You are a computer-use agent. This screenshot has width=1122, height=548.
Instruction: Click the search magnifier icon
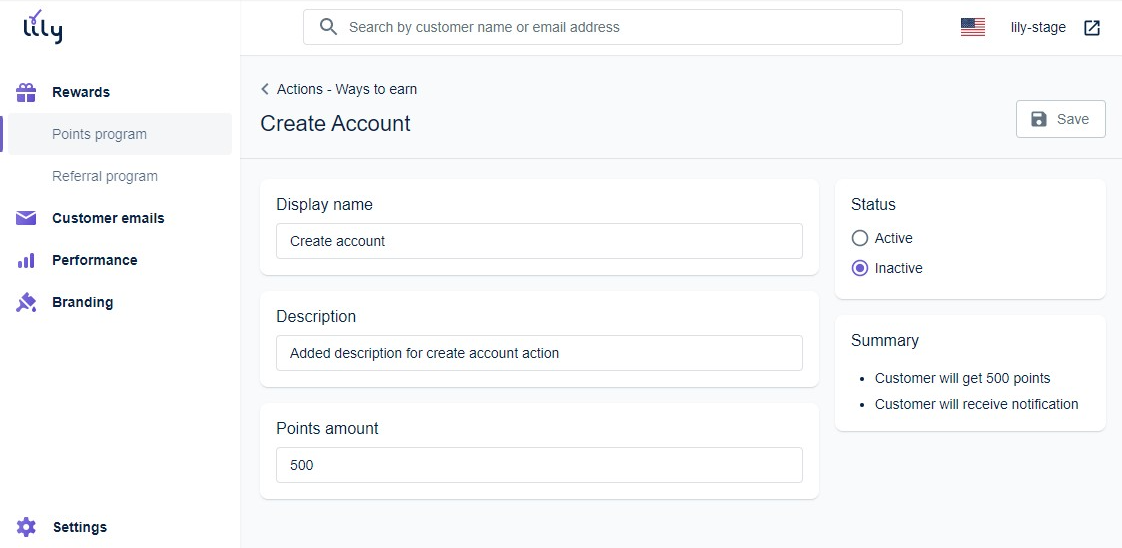[328, 27]
